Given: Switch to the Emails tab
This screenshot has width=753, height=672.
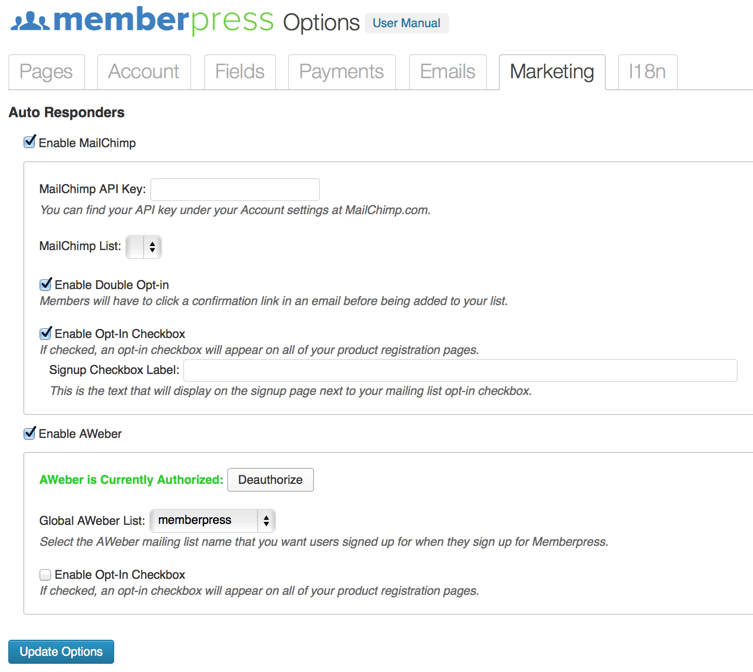Looking at the screenshot, I should (x=447, y=72).
